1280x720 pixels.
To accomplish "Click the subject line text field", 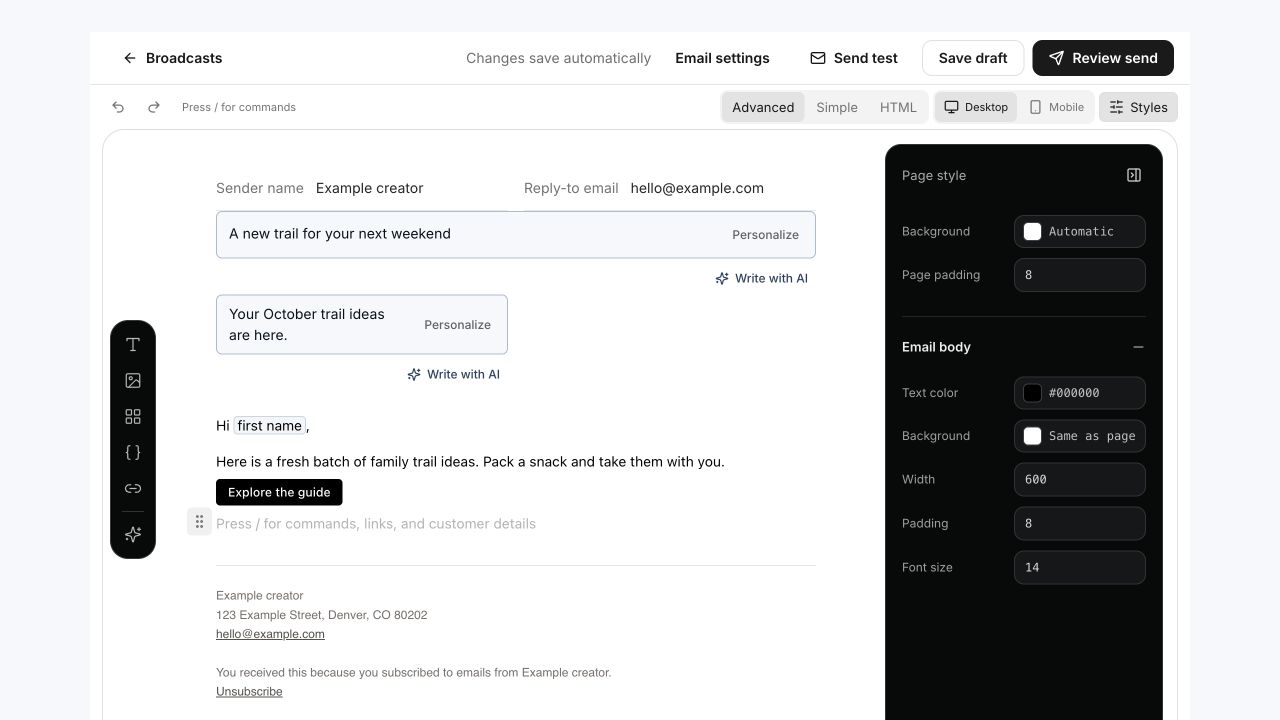I will (516, 234).
